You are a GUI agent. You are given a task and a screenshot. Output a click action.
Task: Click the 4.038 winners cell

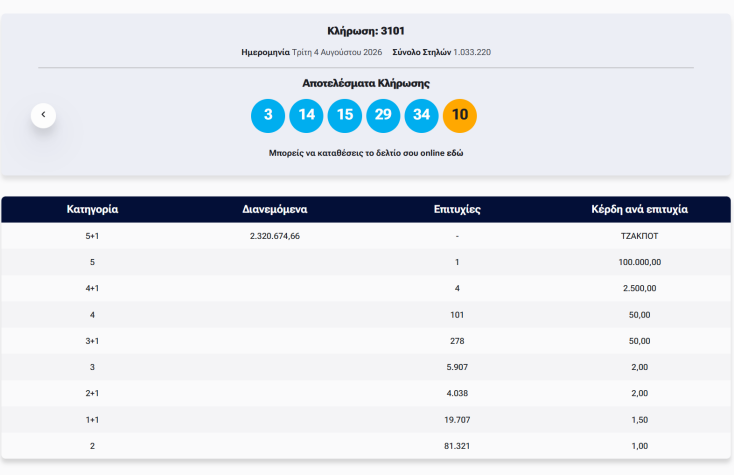tap(457, 394)
